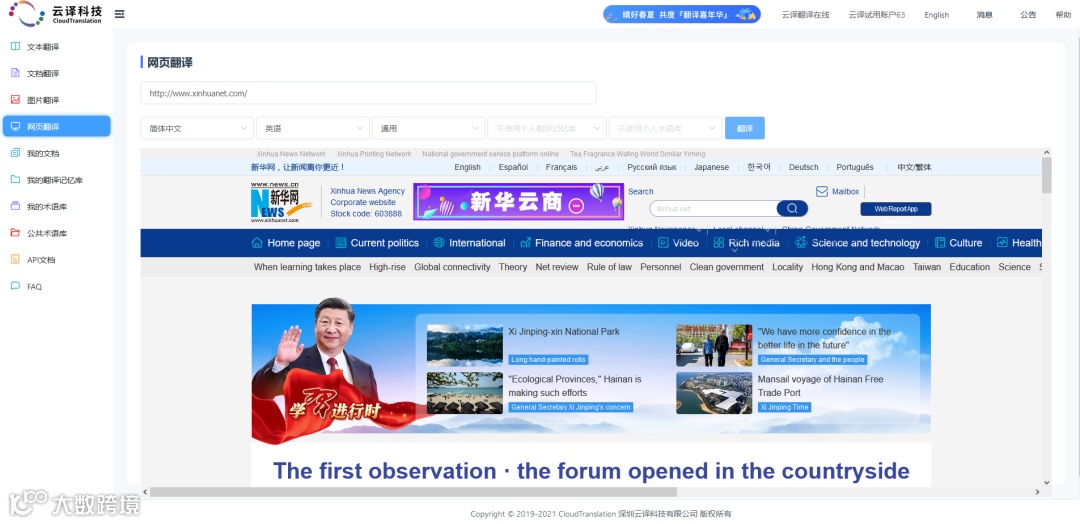
Task: Click the Video play icon in nav bar
Action: (x=663, y=242)
